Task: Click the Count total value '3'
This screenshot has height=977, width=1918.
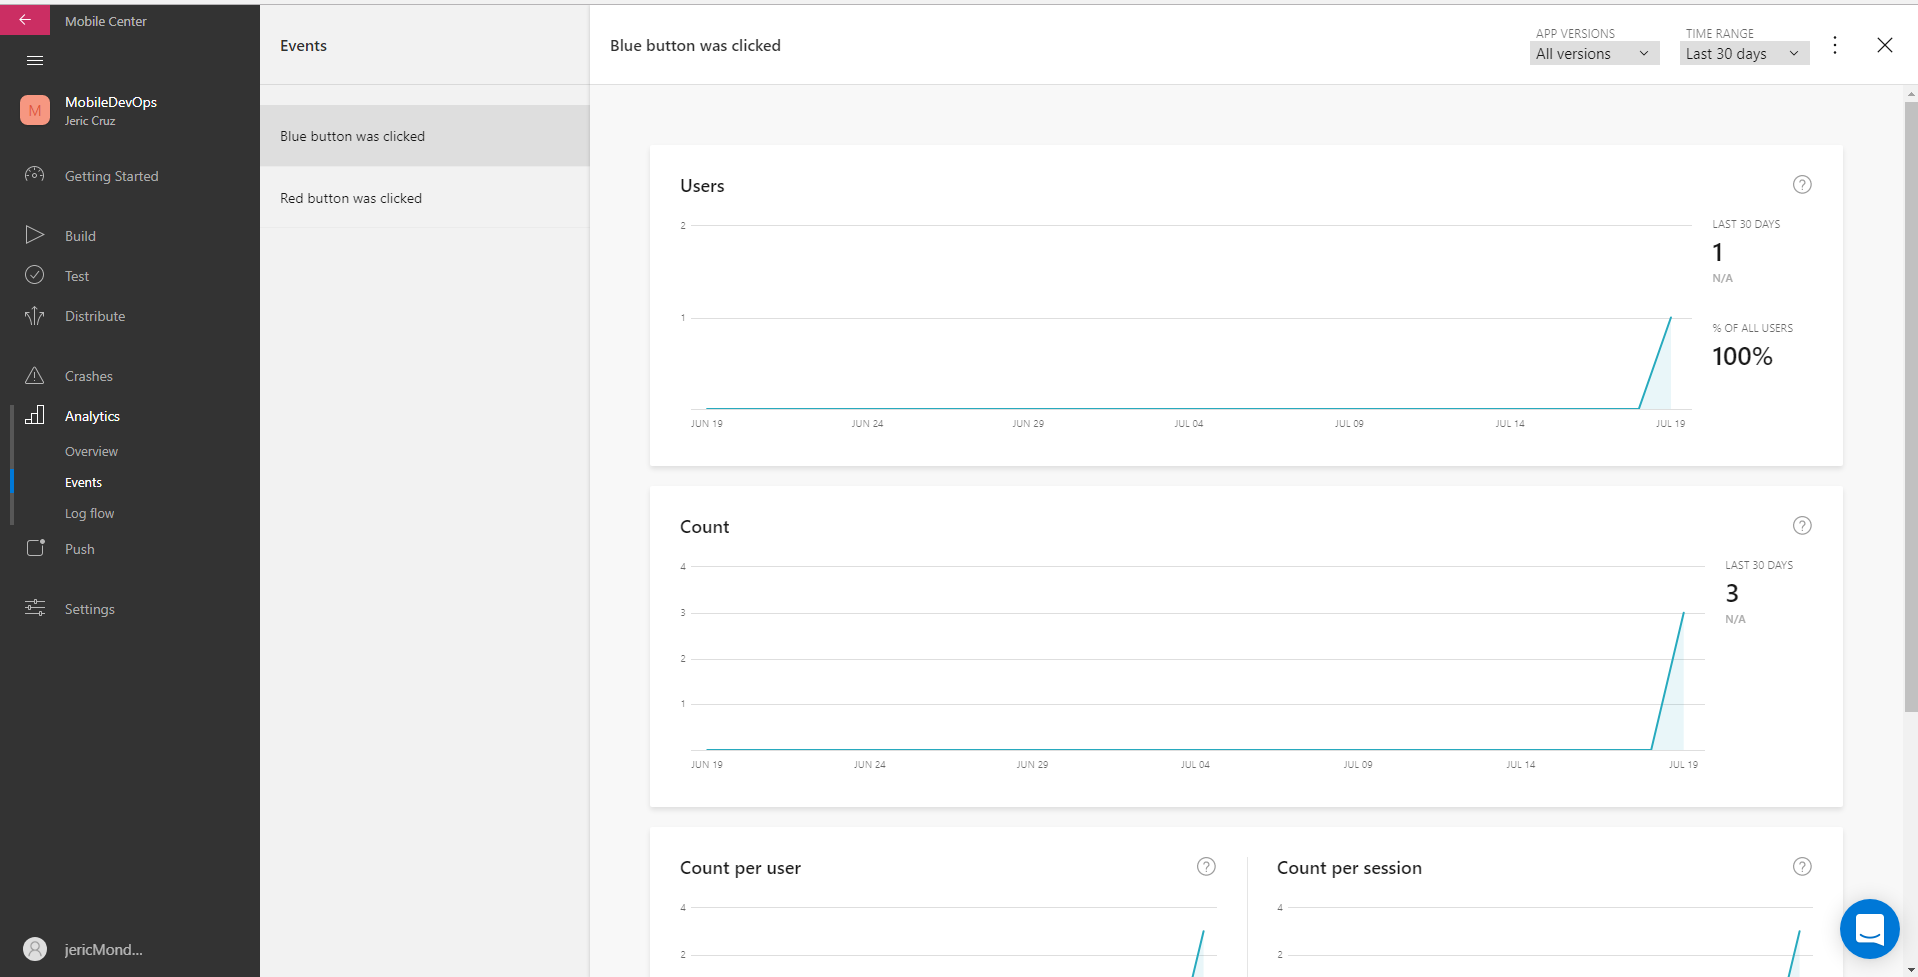Action: pyautogui.click(x=1732, y=593)
